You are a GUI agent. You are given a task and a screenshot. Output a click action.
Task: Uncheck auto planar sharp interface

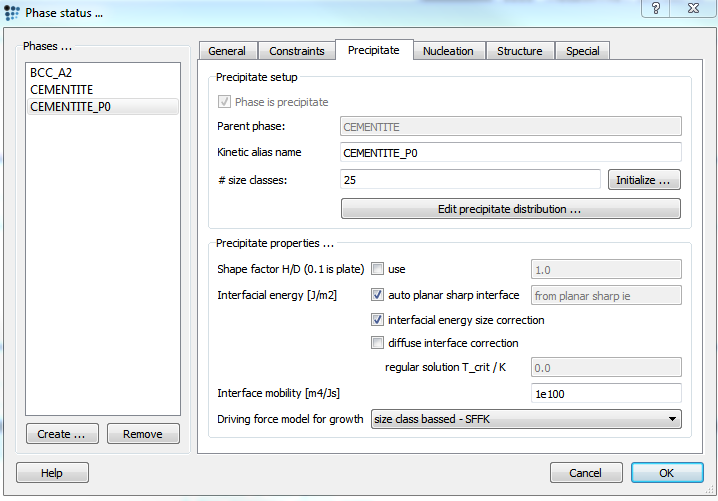click(x=378, y=295)
